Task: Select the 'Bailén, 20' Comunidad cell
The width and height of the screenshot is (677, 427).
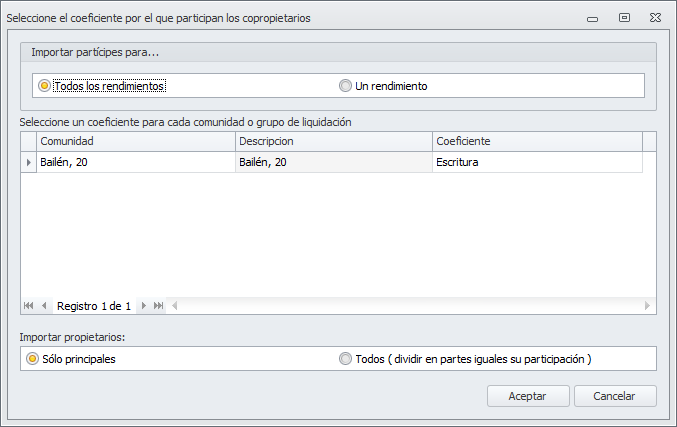Action: click(135, 162)
